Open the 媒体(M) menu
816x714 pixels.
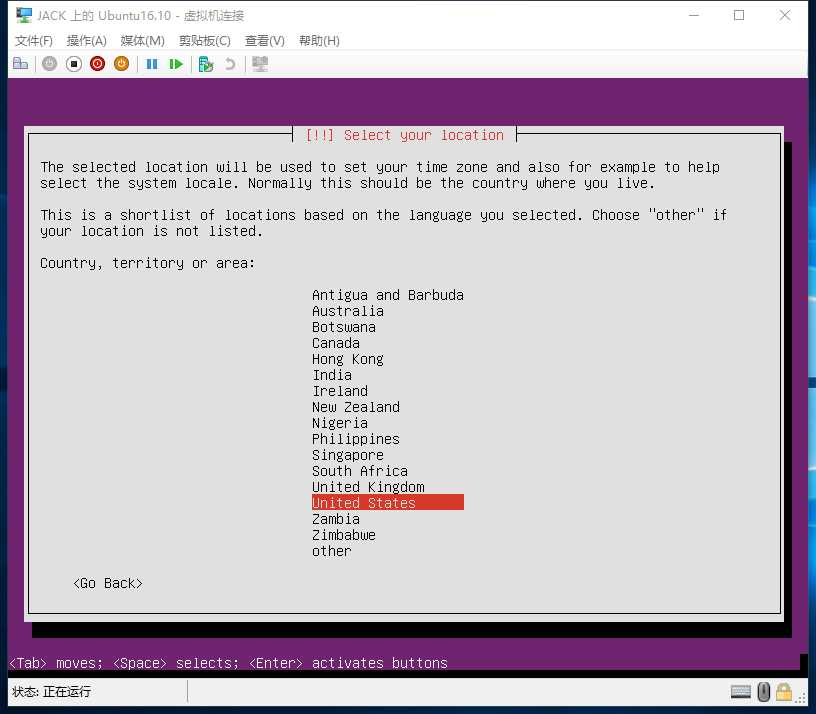(x=142, y=41)
